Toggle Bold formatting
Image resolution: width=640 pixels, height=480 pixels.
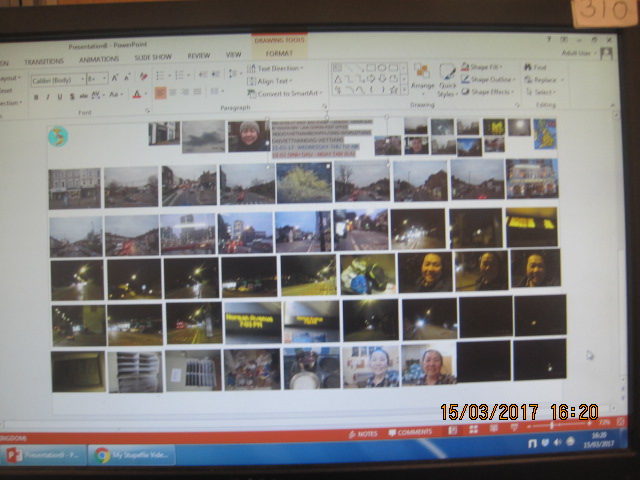pyautogui.click(x=36, y=97)
